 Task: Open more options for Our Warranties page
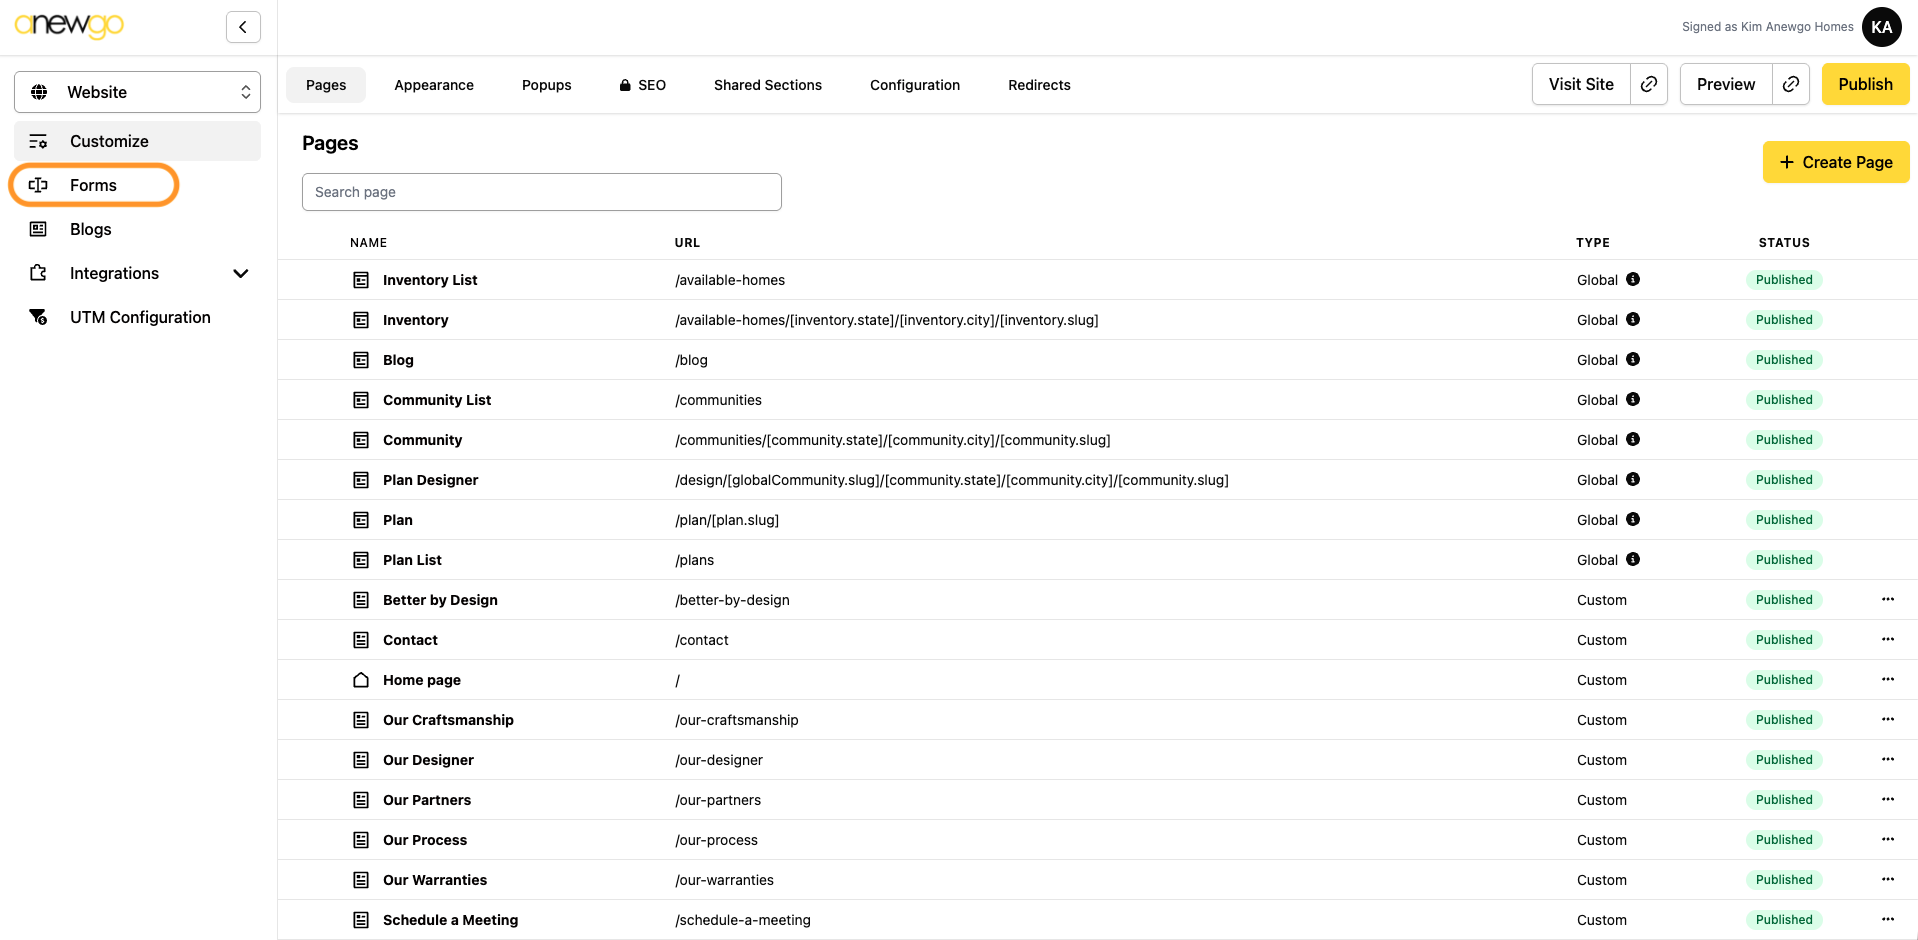point(1888,879)
